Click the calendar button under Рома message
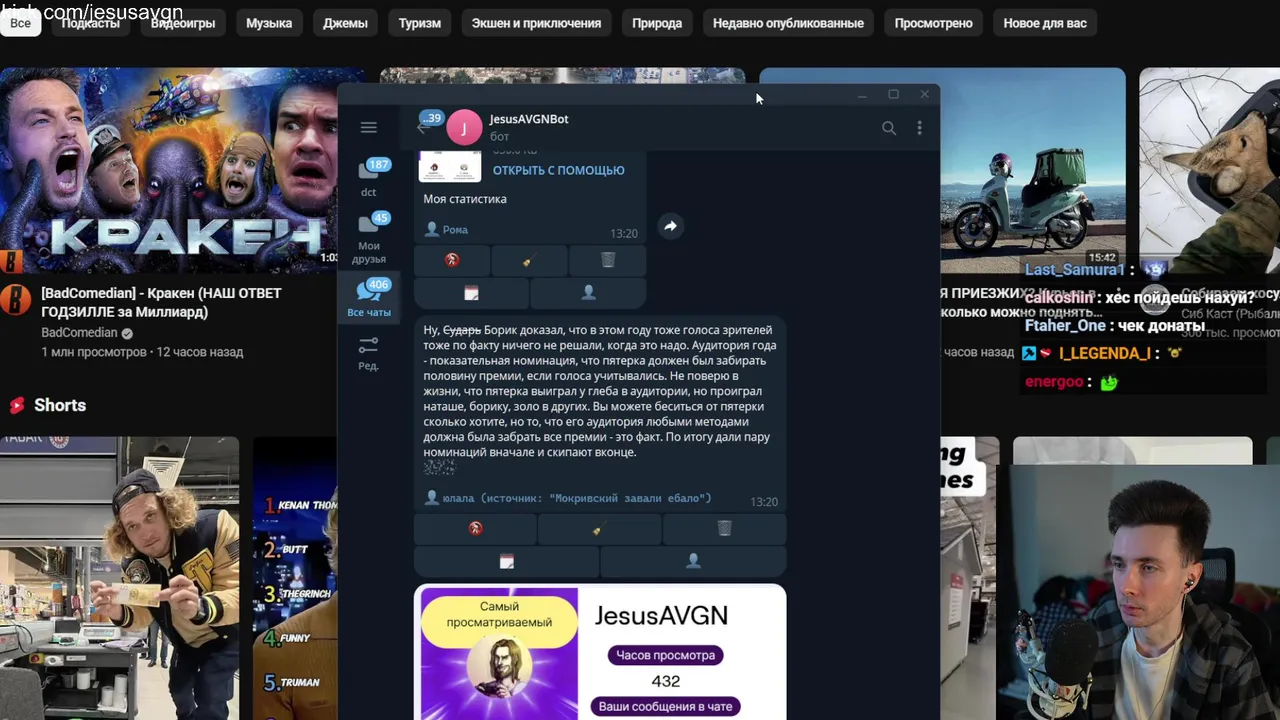The height and width of the screenshot is (720, 1280). [471, 292]
